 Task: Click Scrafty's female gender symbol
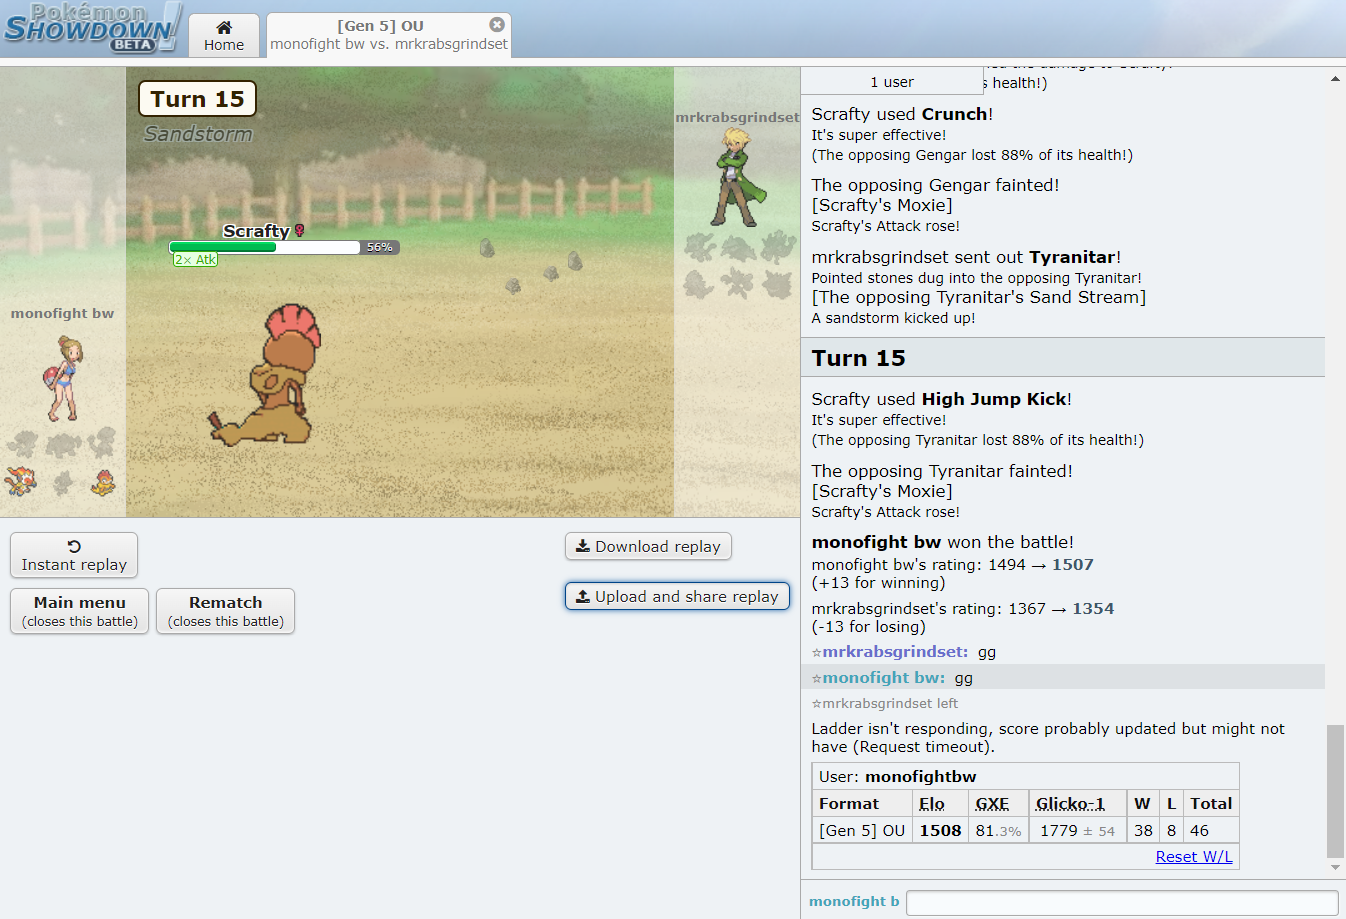[299, 231]
